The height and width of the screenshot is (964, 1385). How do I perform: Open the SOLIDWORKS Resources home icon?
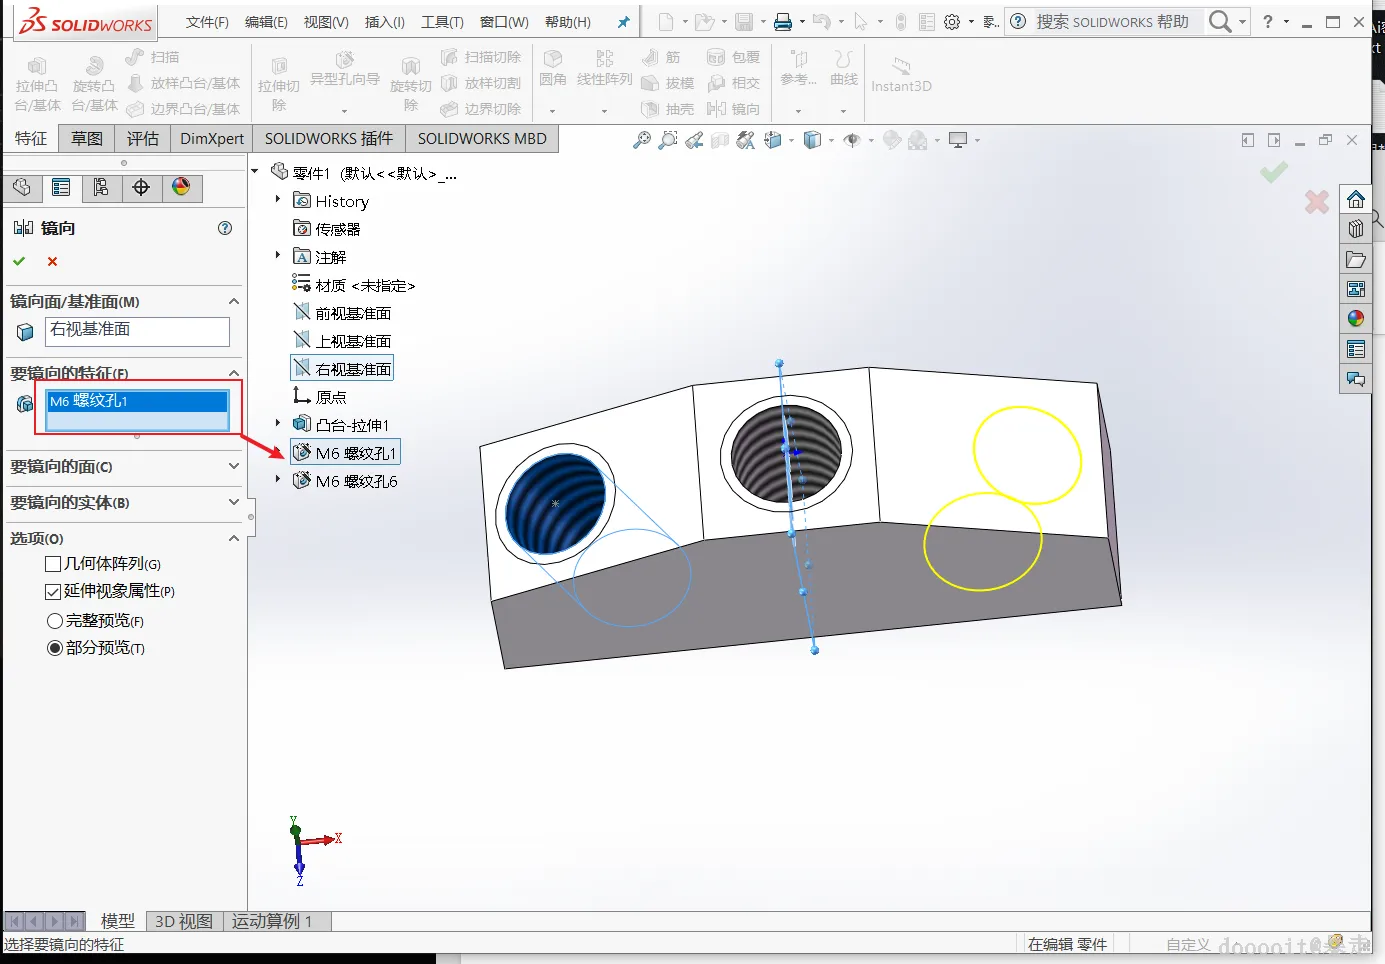(1355, 199)
